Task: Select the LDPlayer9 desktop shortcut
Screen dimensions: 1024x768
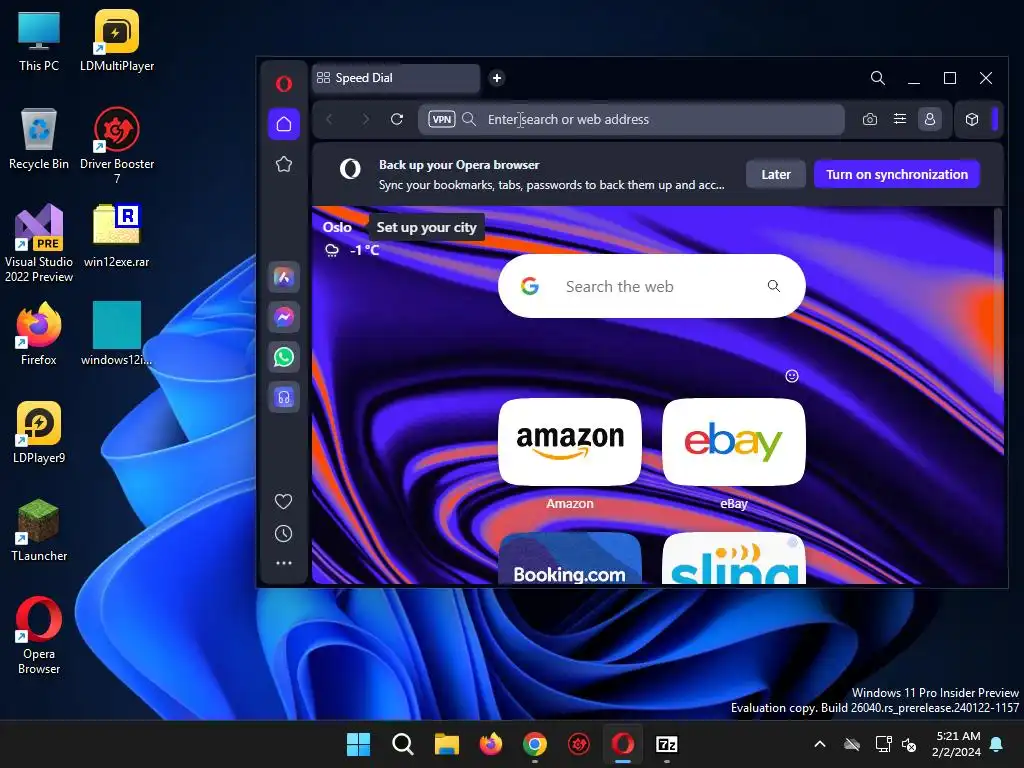Action: pos(39,432)
